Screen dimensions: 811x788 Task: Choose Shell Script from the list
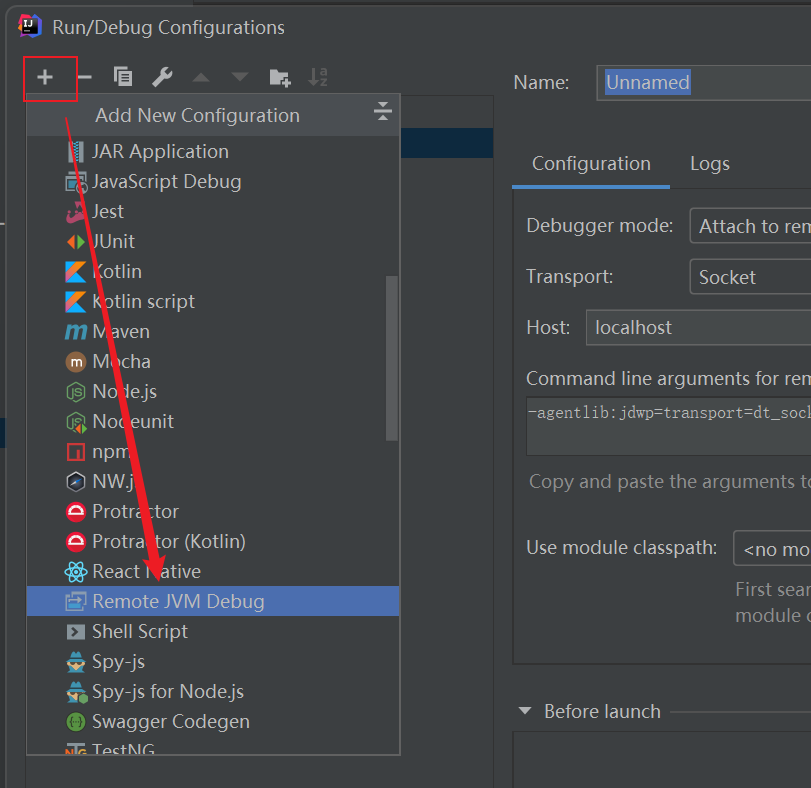213,631
